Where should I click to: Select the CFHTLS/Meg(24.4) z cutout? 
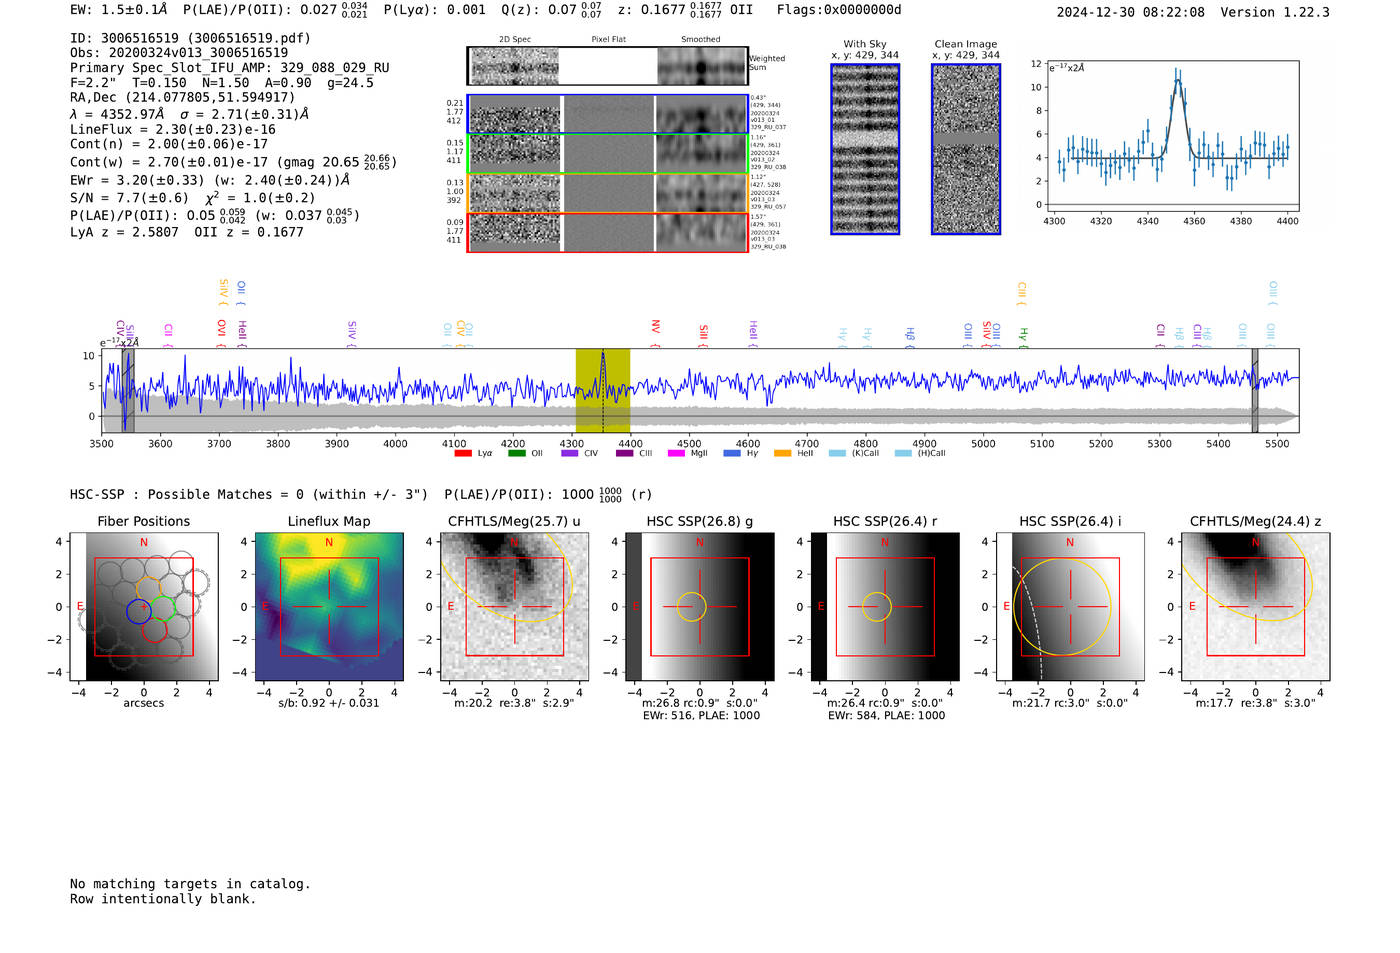pos(1256,606)
